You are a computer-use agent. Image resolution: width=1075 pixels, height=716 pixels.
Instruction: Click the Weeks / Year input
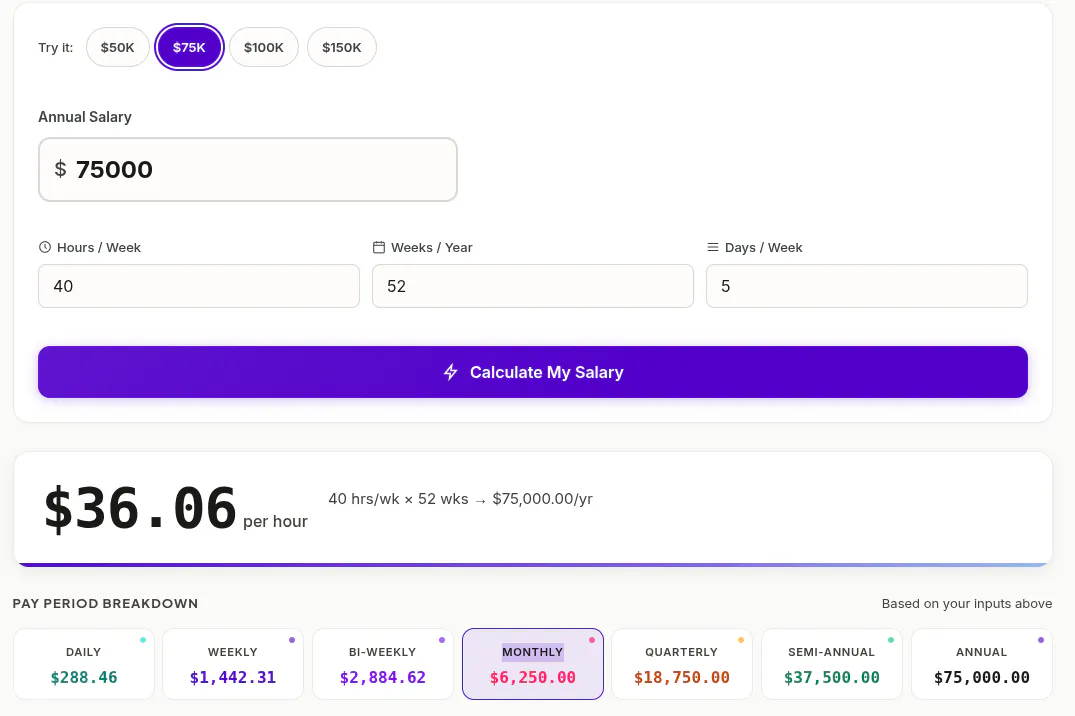tap(533, 286)
